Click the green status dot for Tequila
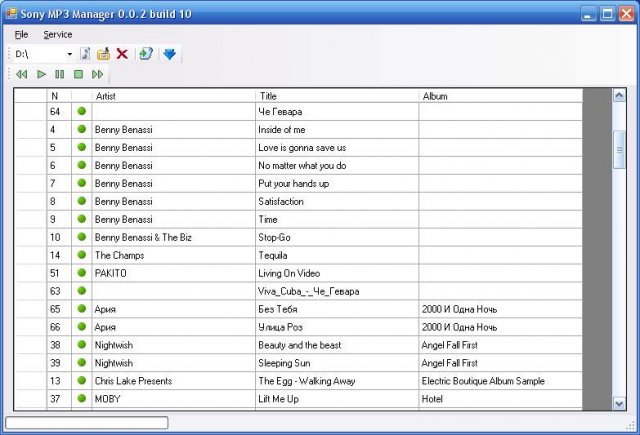The height and width of the screenshot is (435, 640). point(82,255)
